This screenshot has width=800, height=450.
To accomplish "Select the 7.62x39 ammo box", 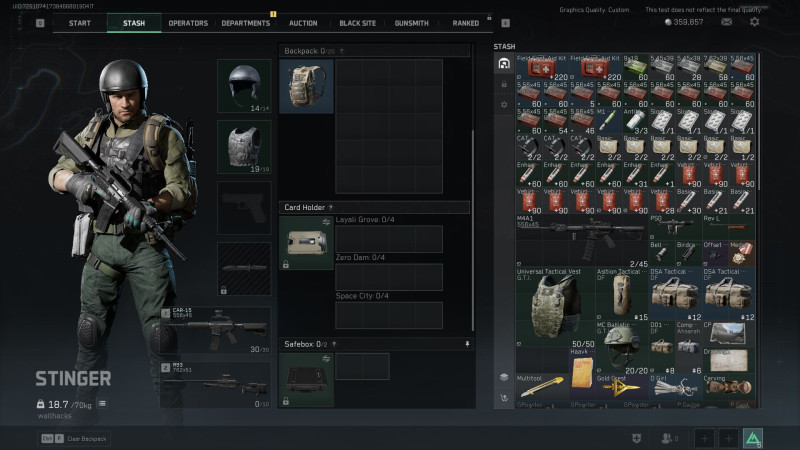I will coord(715,67).
